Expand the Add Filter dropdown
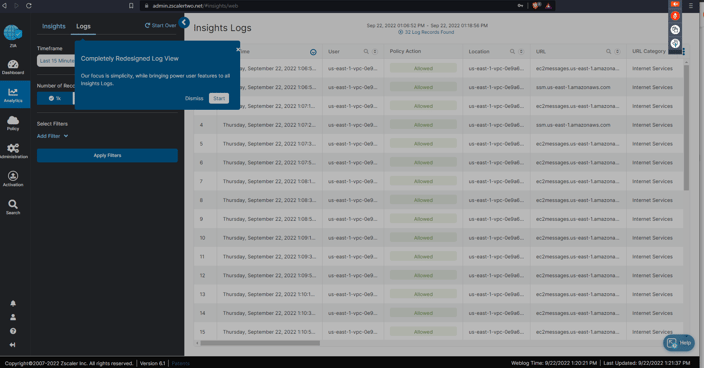This screenshot has width=704, height=368. 53,136
